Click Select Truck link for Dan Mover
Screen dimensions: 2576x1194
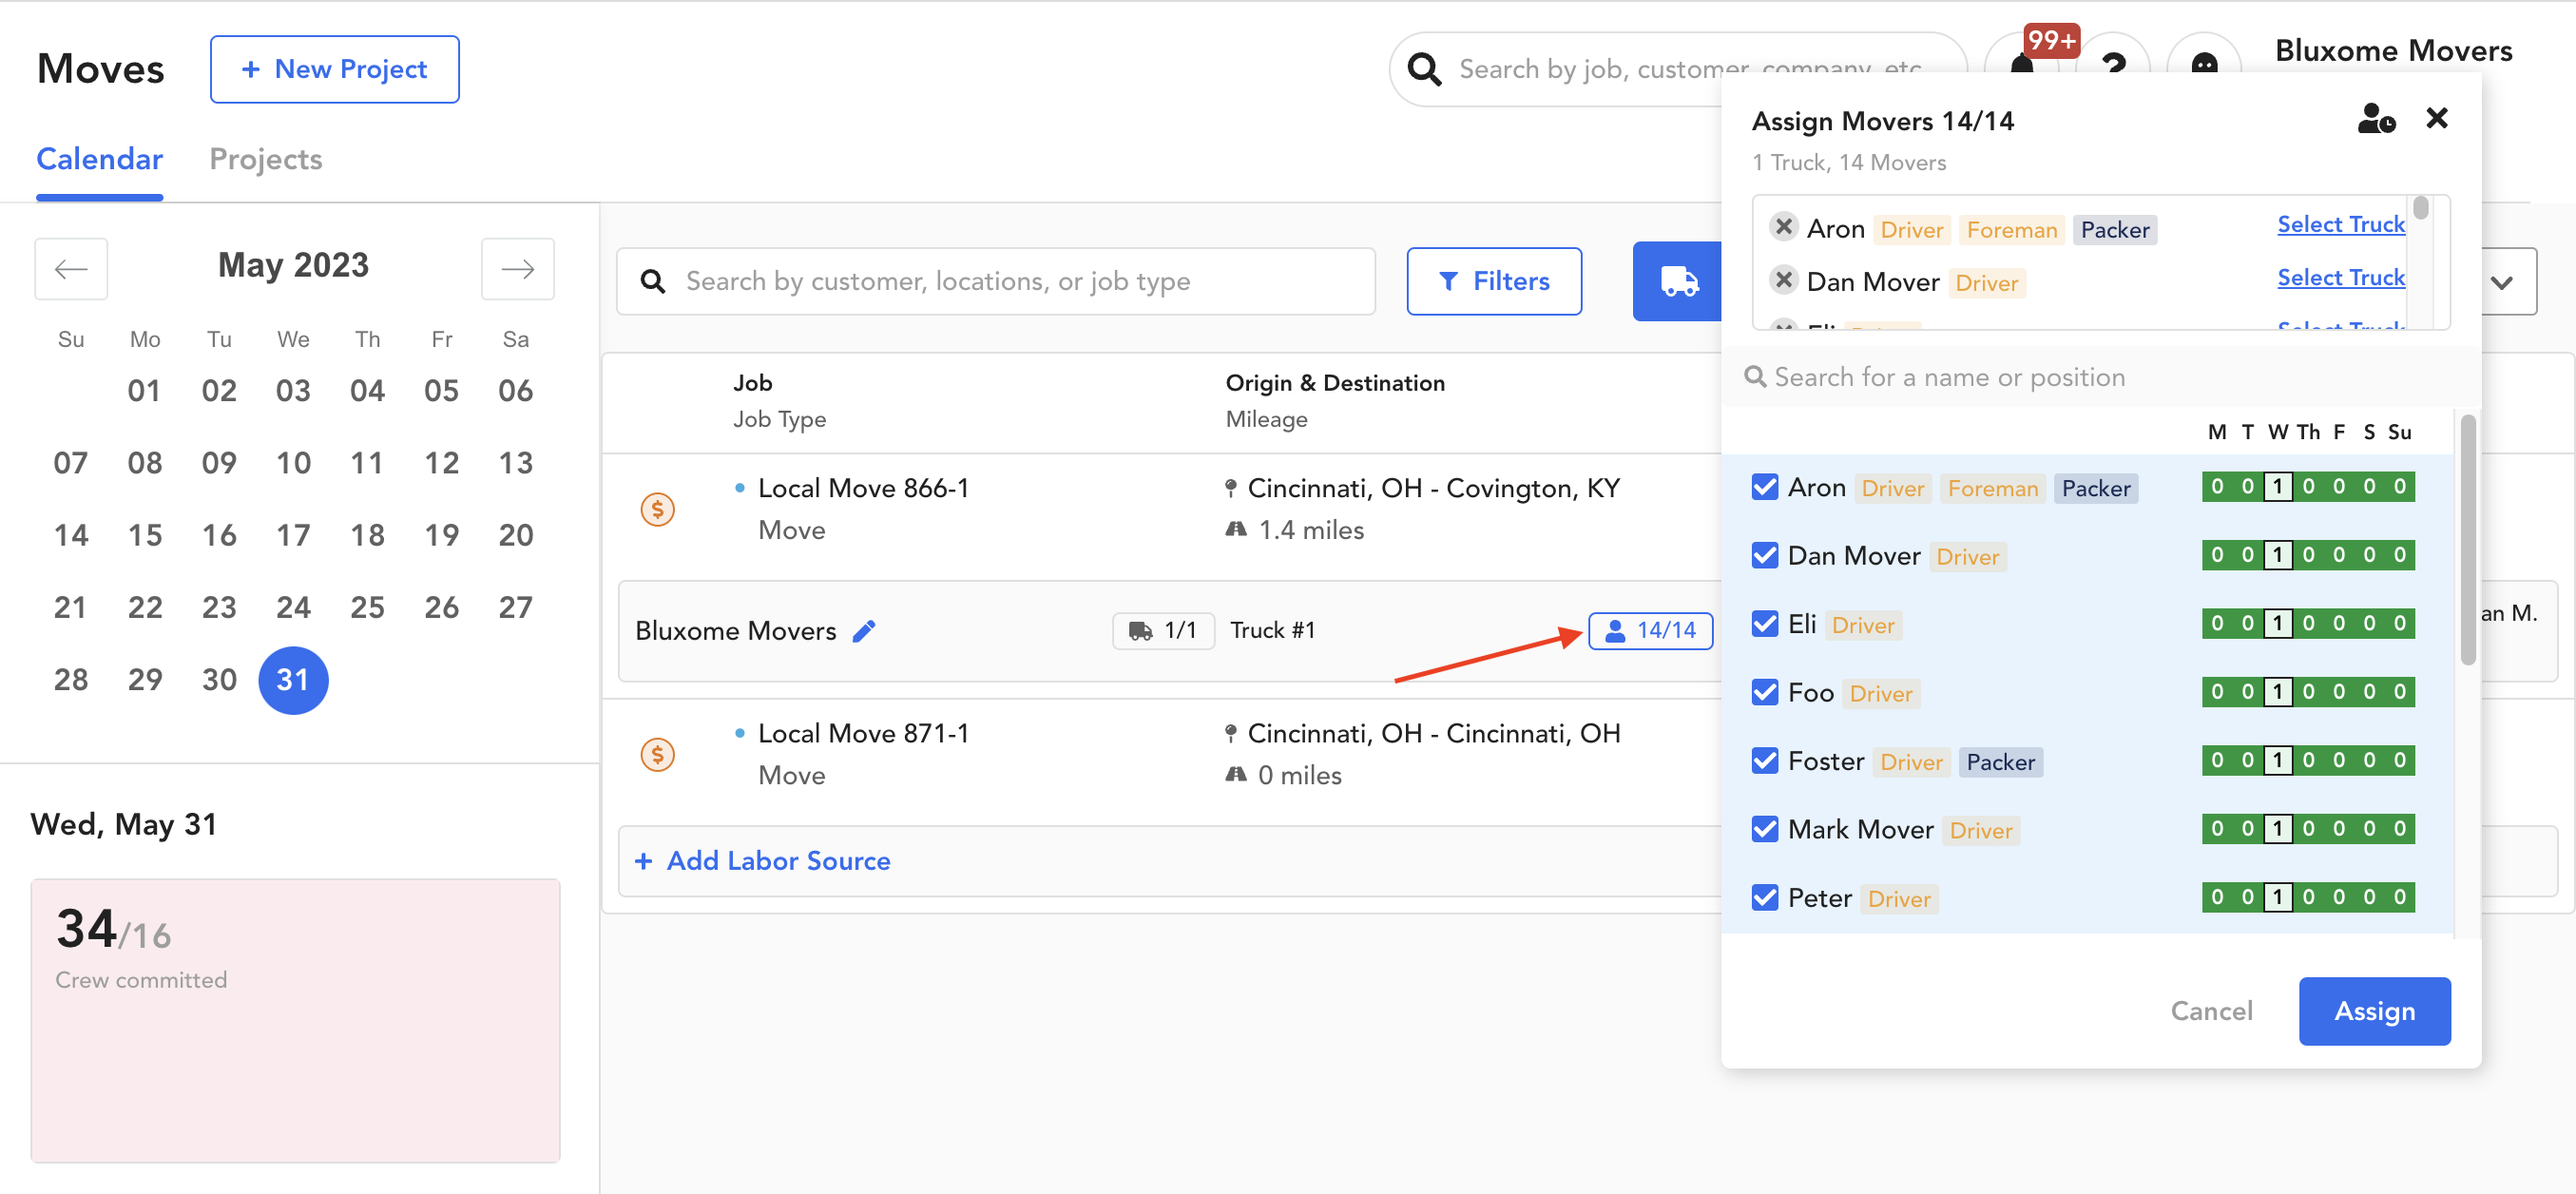[x=2340, y=278]
